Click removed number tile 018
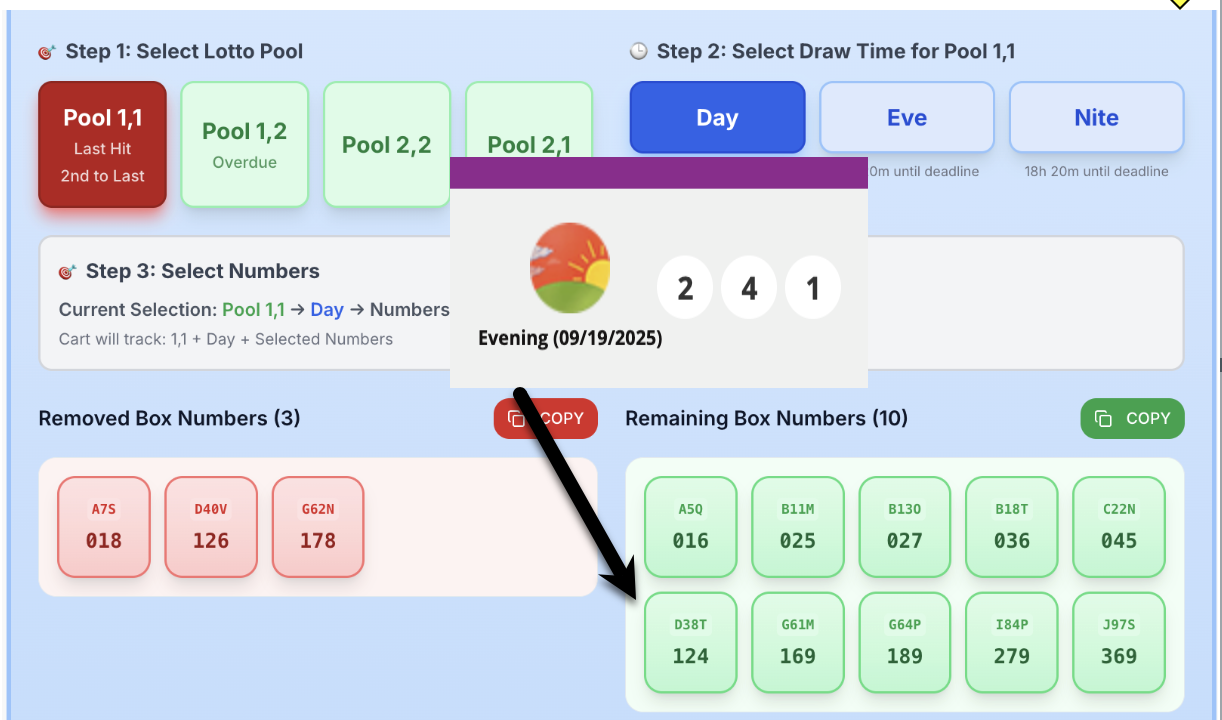Screen dimensions: 1222x720 coord(104,527)
